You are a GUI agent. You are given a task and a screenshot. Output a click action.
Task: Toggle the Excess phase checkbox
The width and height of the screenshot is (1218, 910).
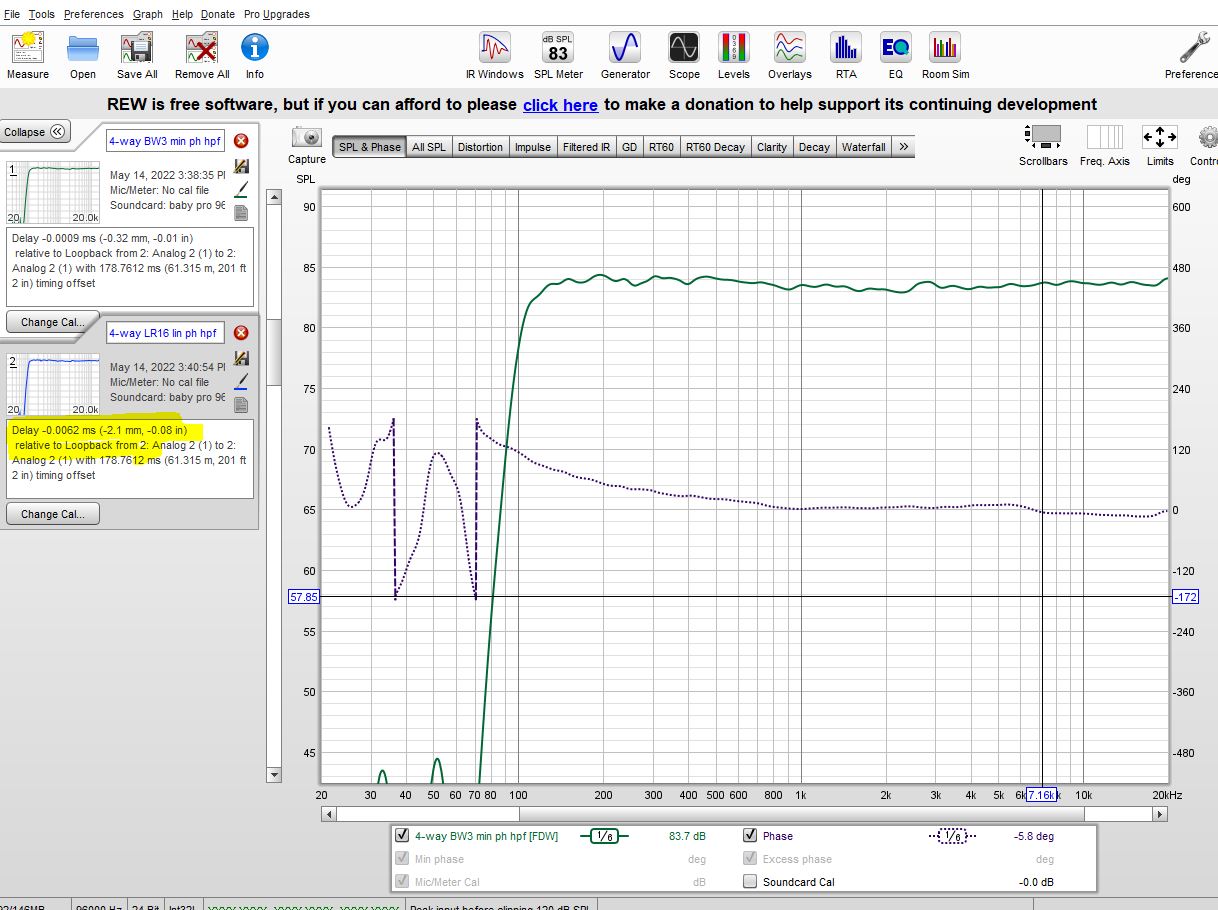[x=750, y=859]
